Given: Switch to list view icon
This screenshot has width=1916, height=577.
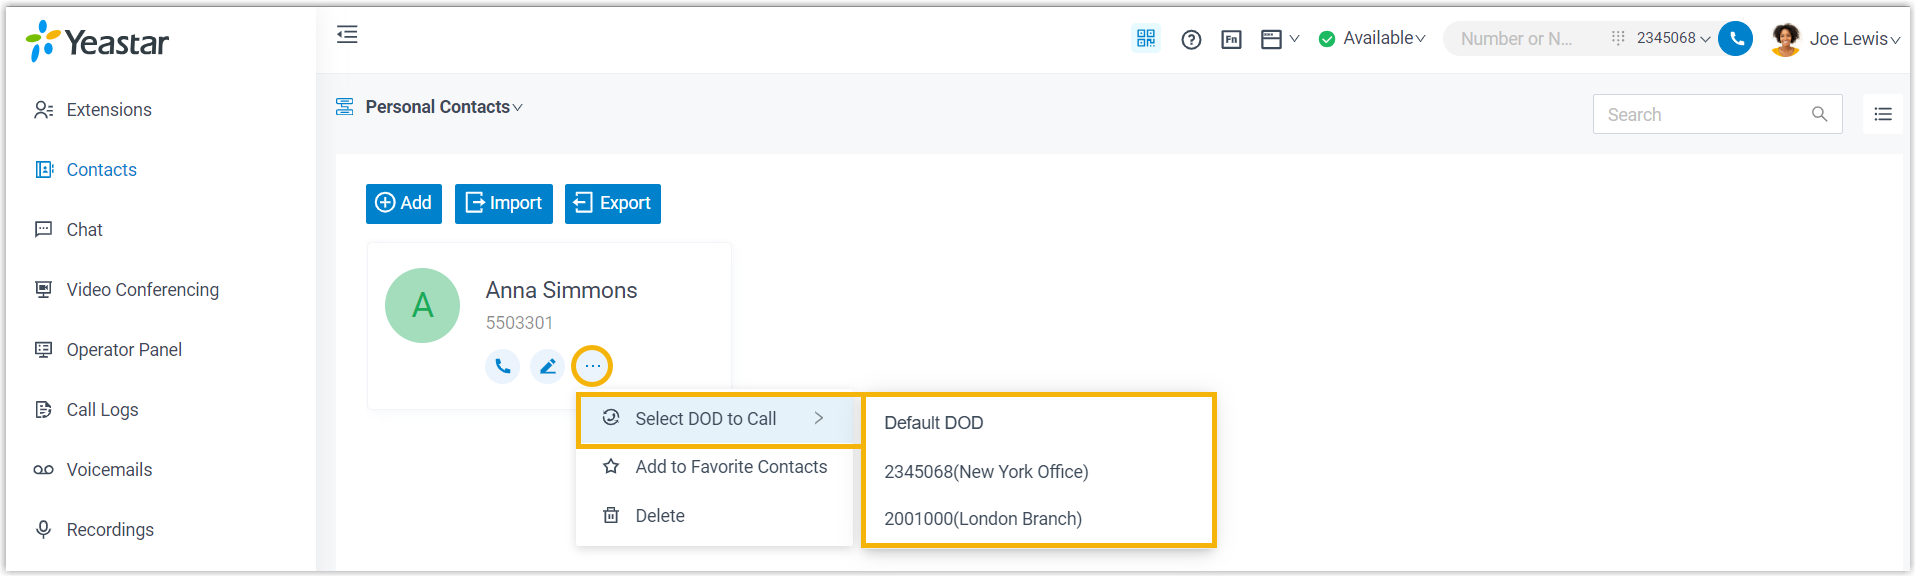Looking at the screenshot, I should click(1883, 114).
